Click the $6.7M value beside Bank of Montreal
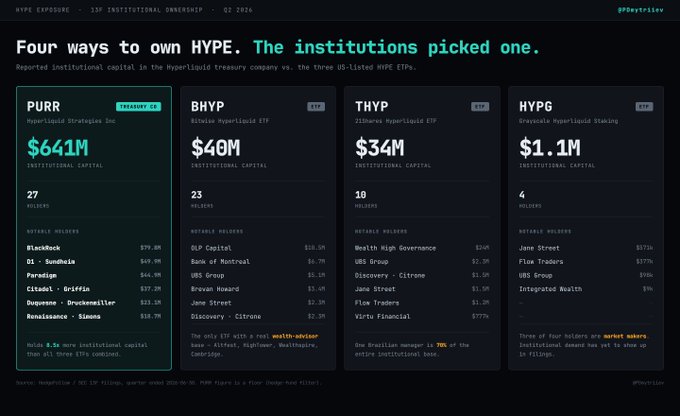 point(316,262)
